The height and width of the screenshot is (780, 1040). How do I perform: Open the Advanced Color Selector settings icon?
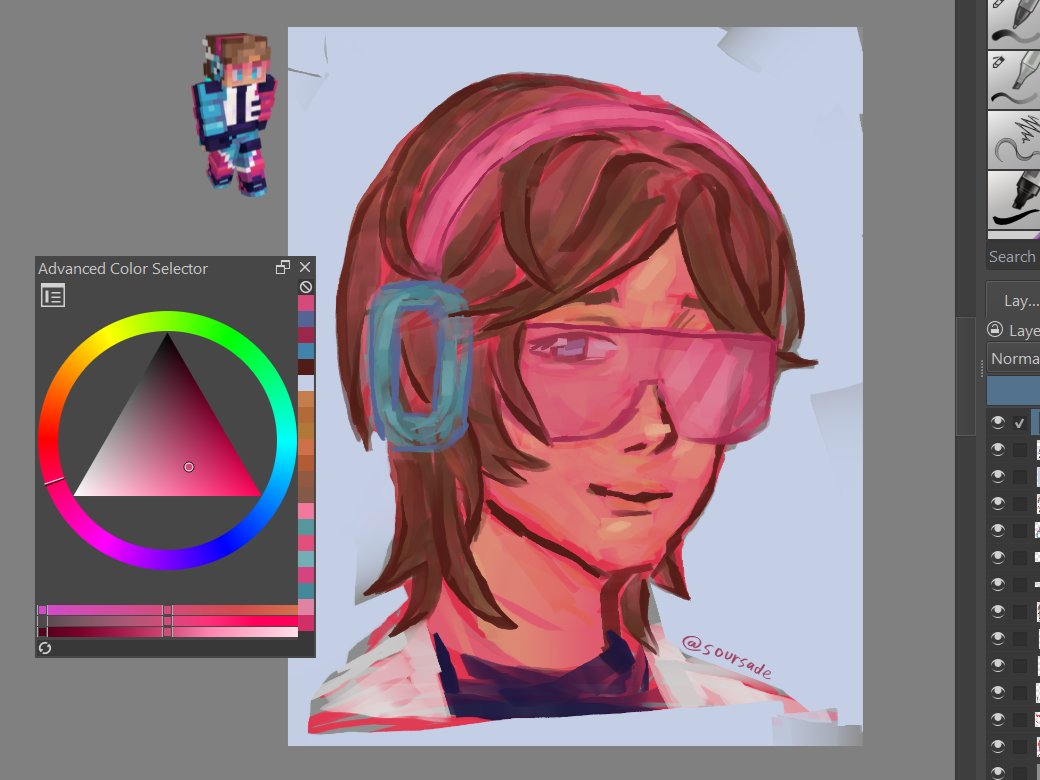click(52, 296)
